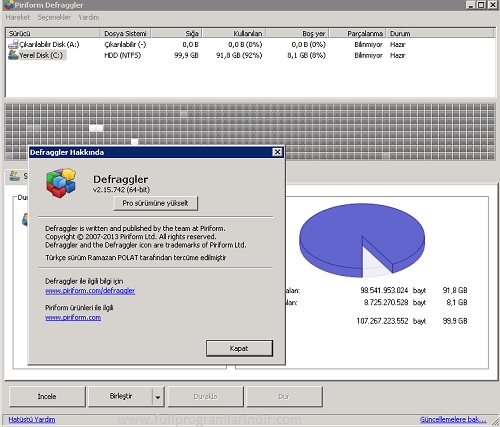Click the Piriform Defraggler title bar icon
The width and height of the screenshot is (500, 427).
click(x=9, y=5)
